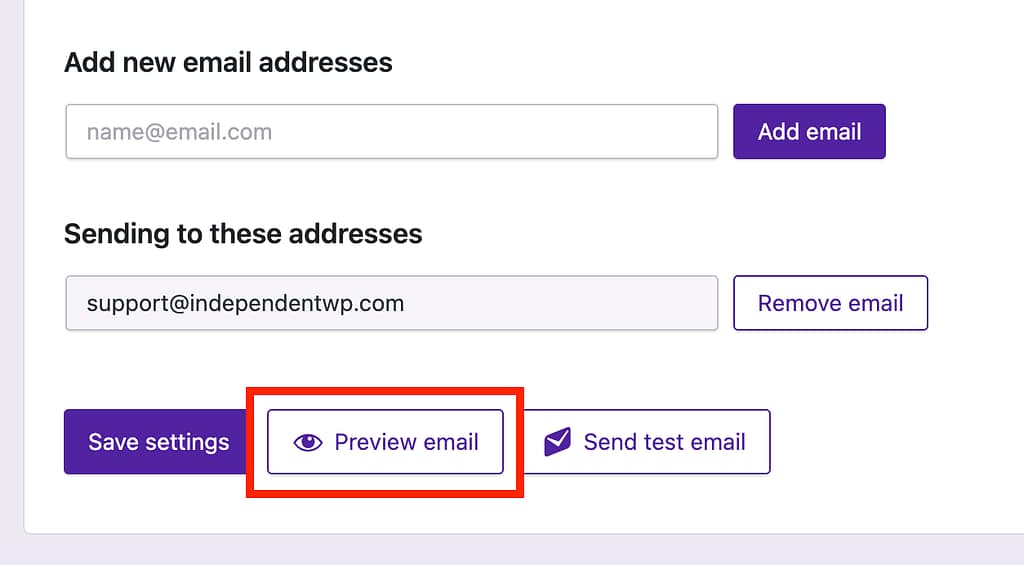The height and width of the screenshot is (565, 1024).
Task: Click the "Remove email" label text
Action: tap(830, 303)
